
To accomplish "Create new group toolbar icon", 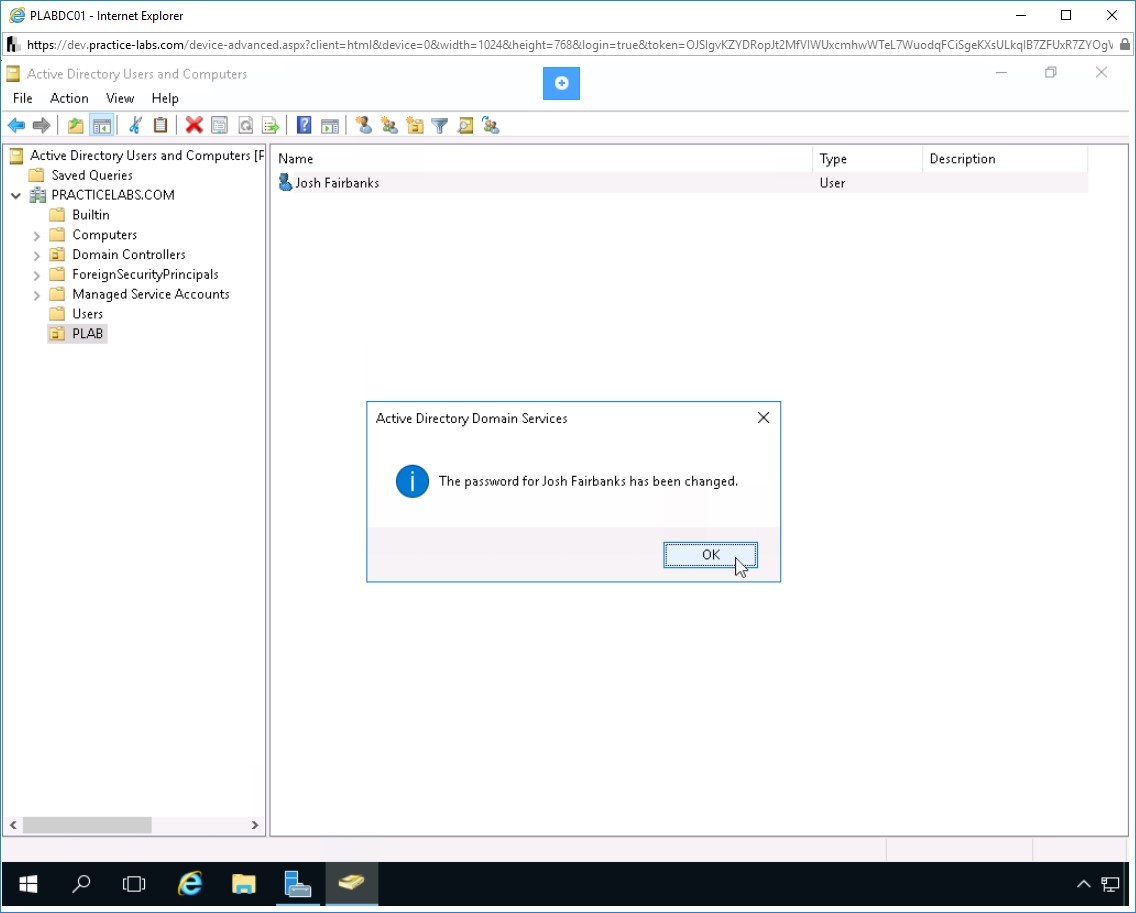I will pos(390,125).
